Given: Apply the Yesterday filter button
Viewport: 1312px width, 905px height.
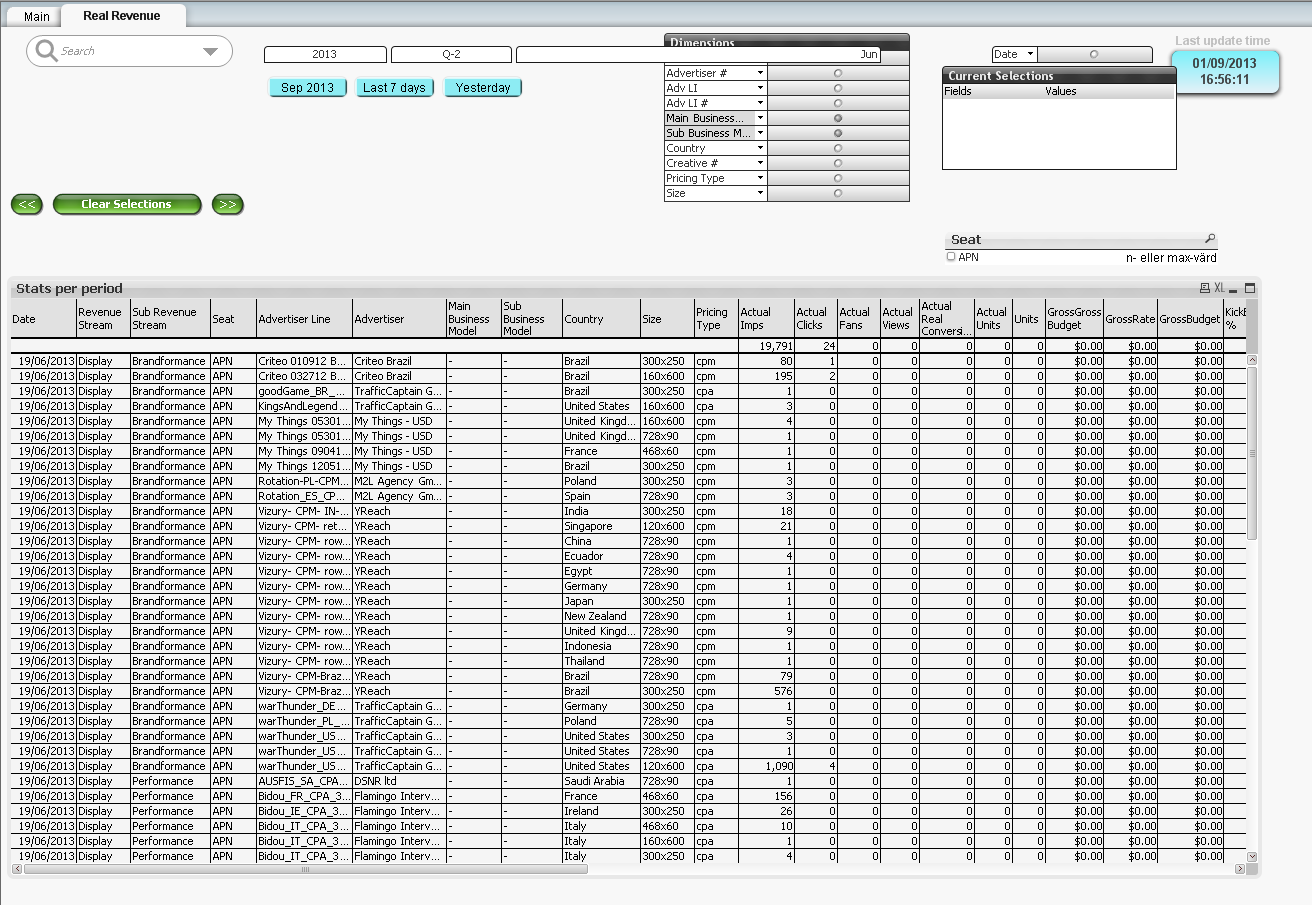Looking at the screenshot, I should point(483,88).
